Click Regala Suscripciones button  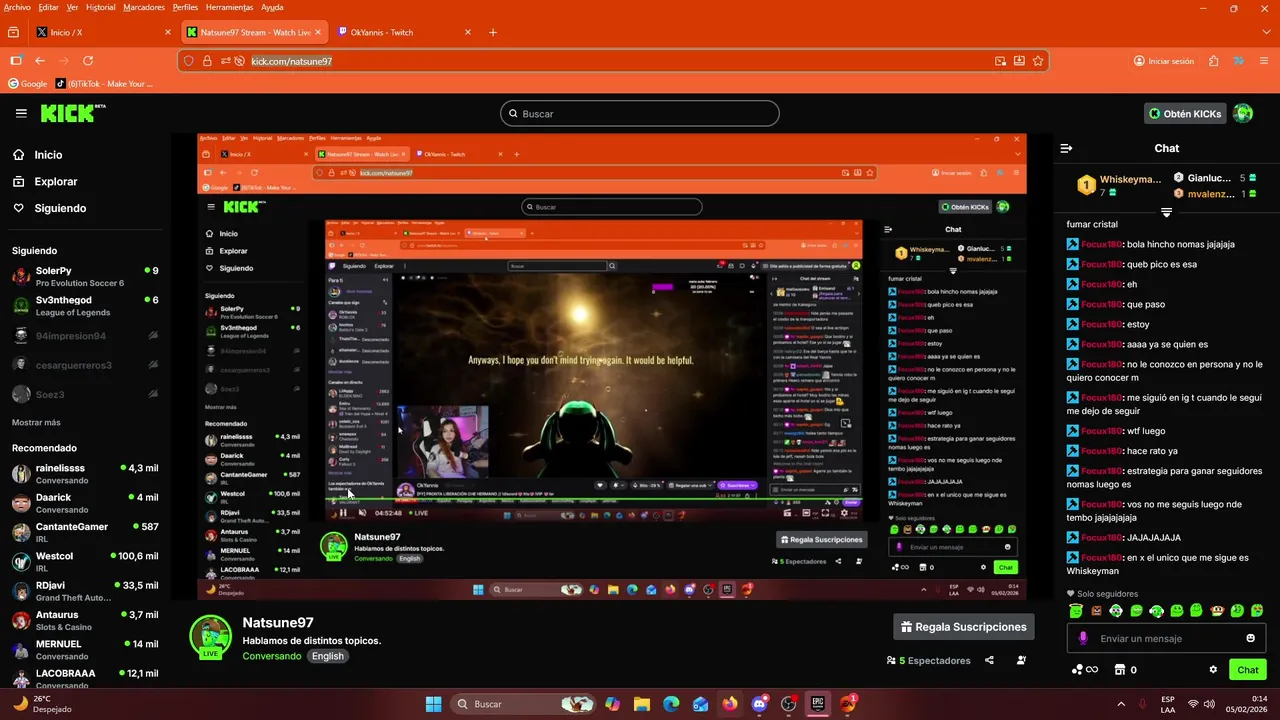point(964,627)
